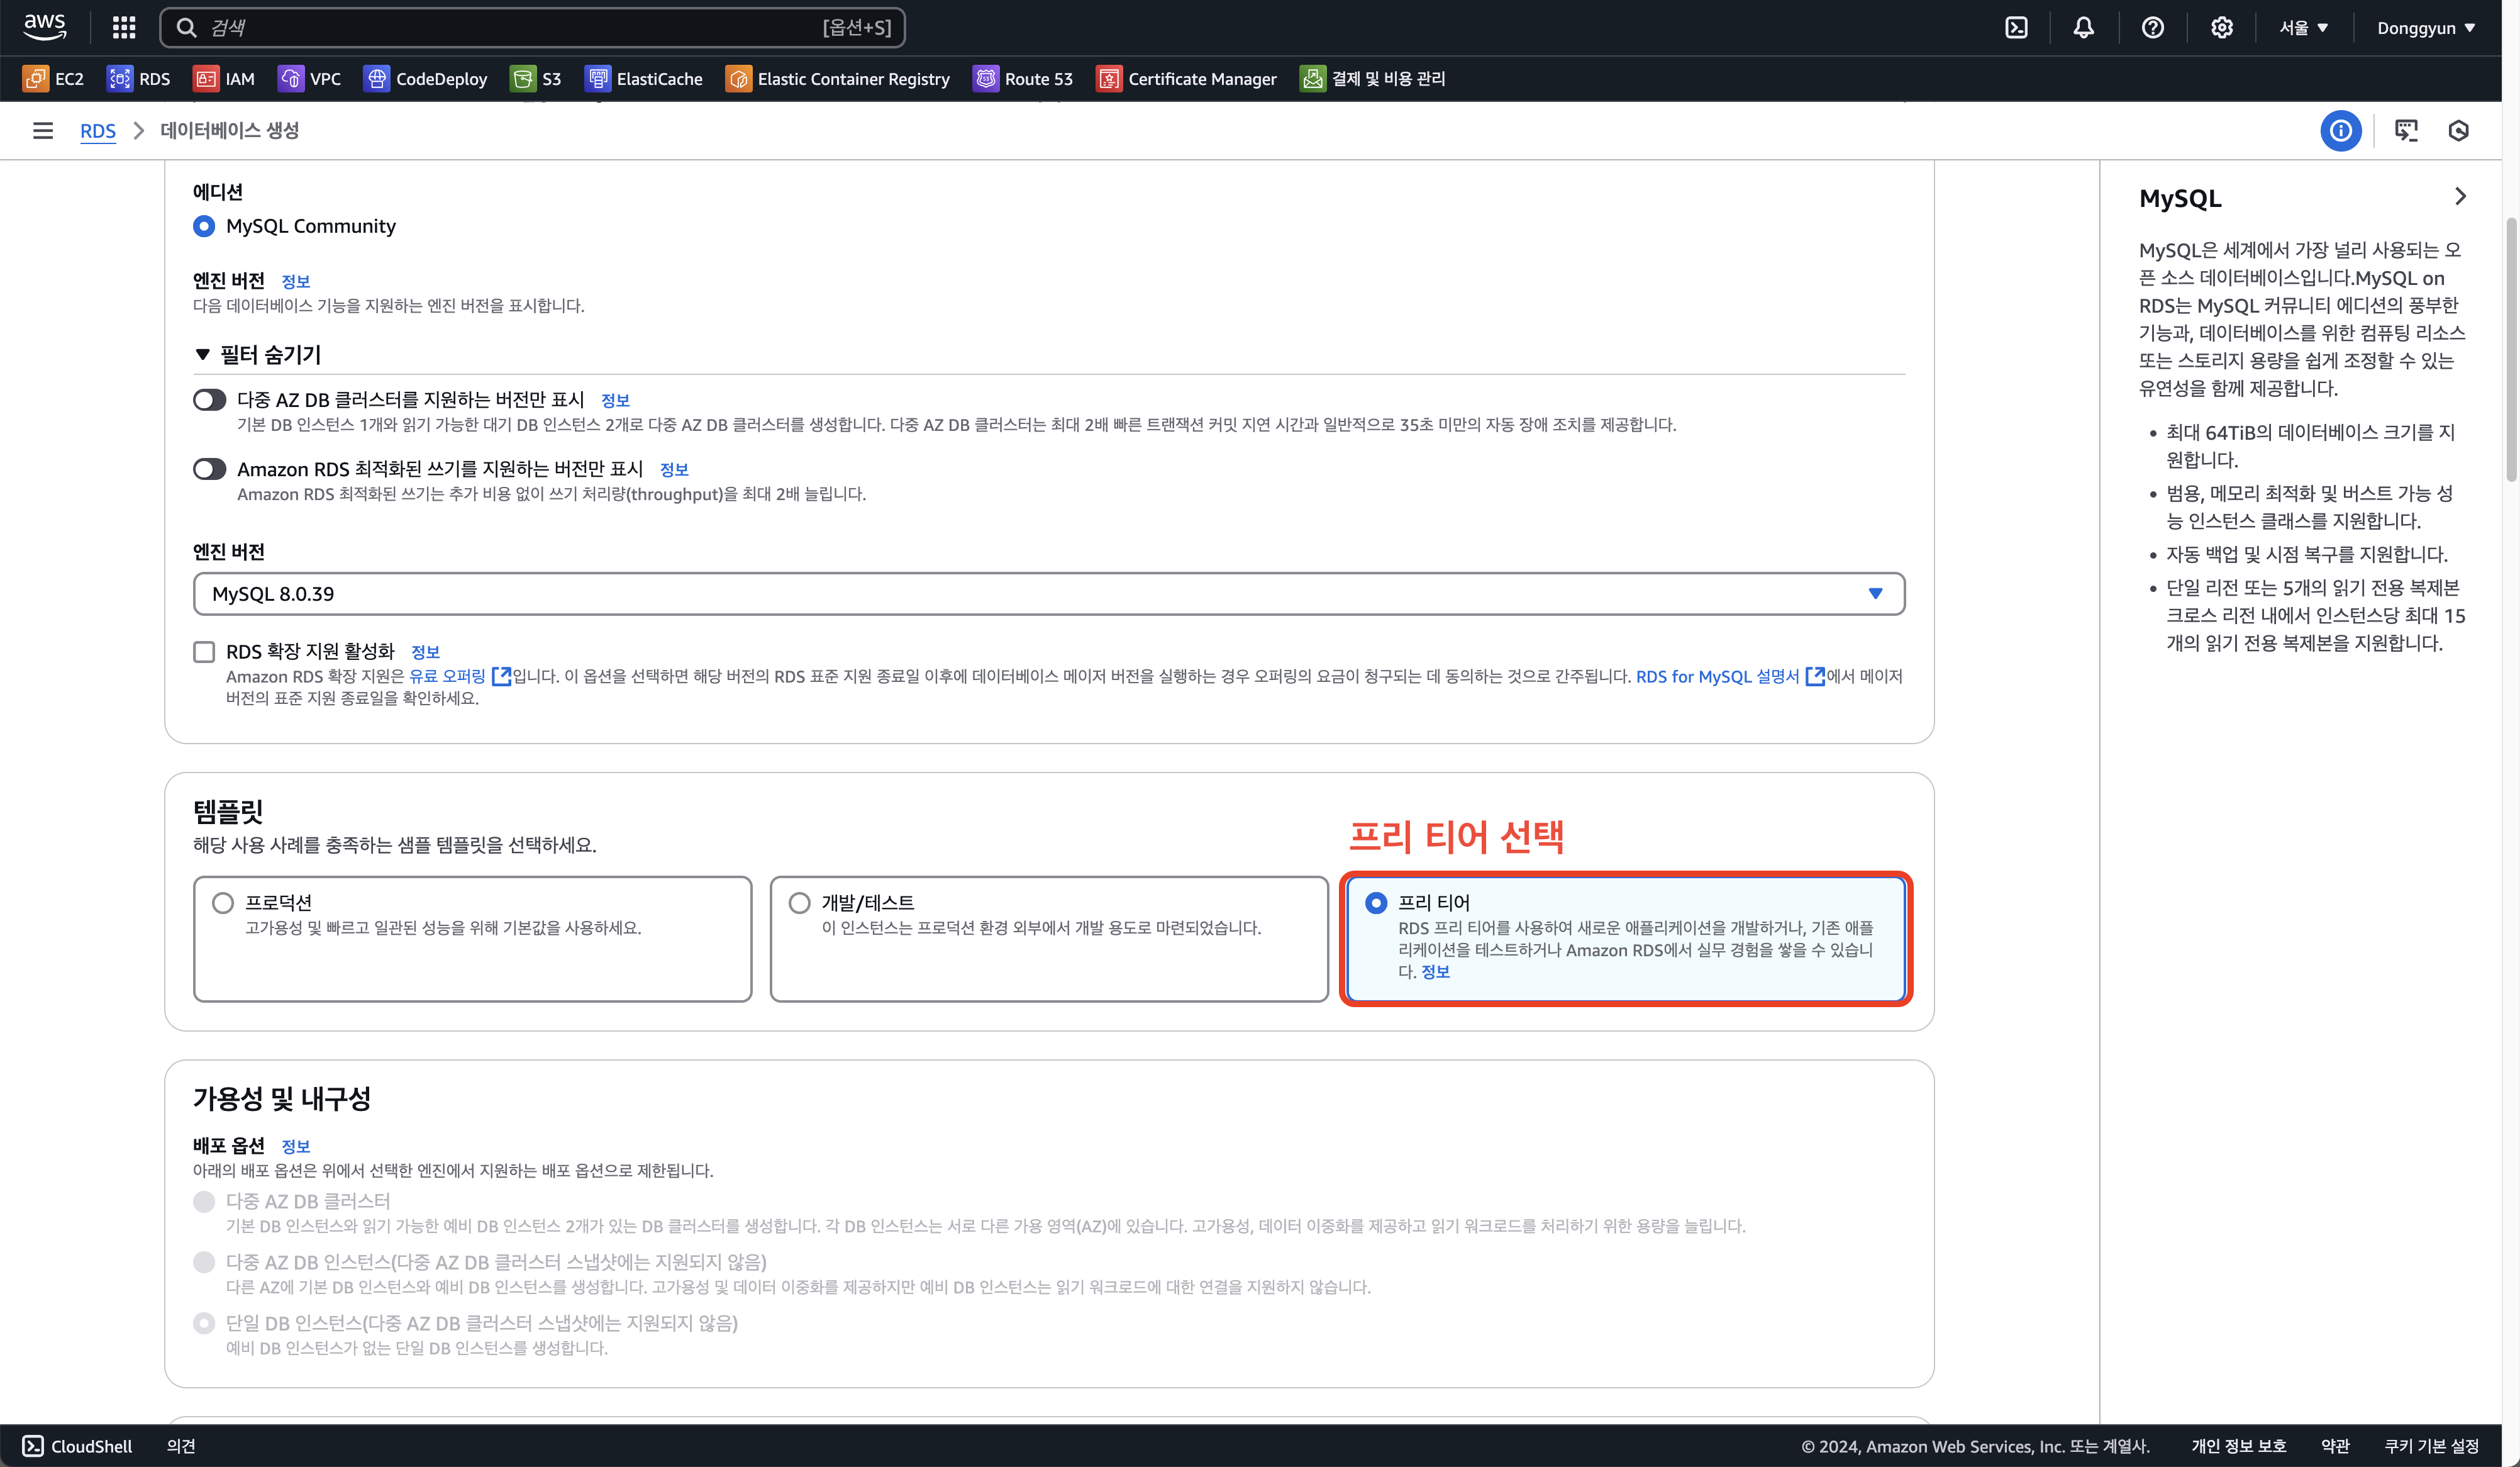This screenshot has width=2520, height=1467.
Task: Open IAM shortcut in favorites bar
Action: click(x=224, y=78)
